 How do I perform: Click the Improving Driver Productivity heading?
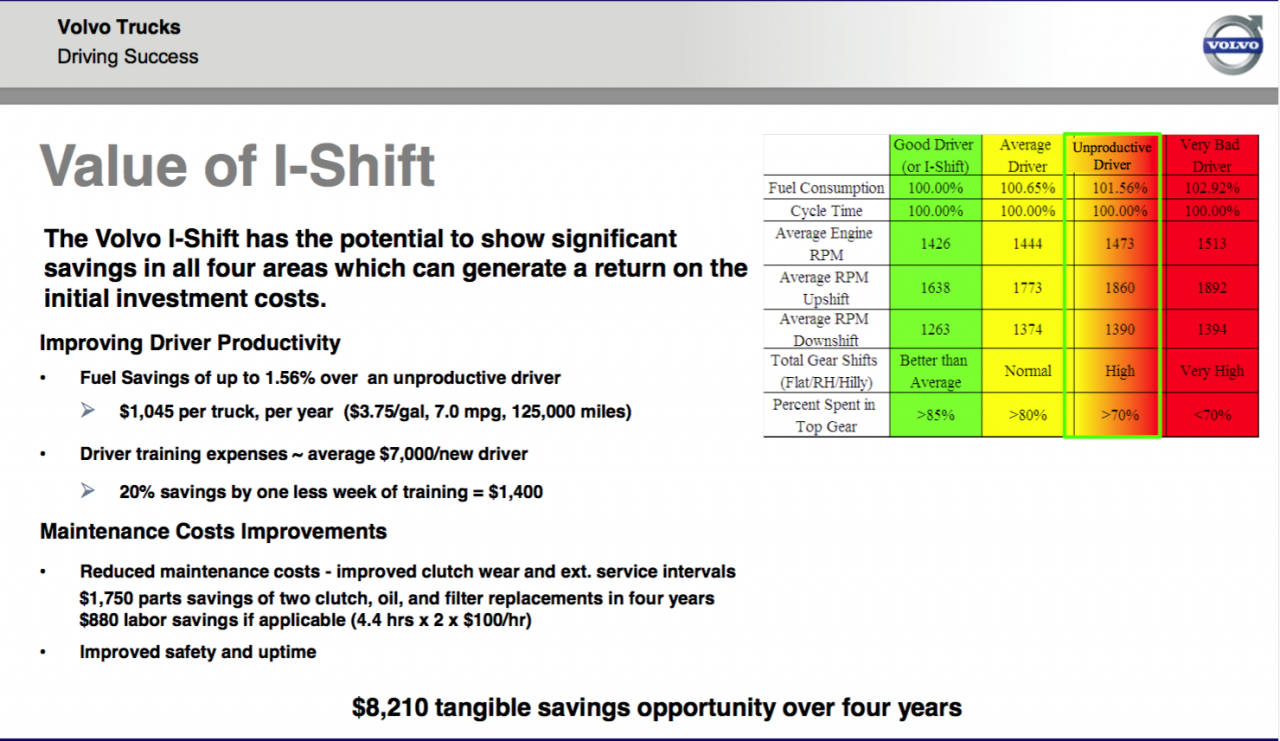(x=190, y=343)
